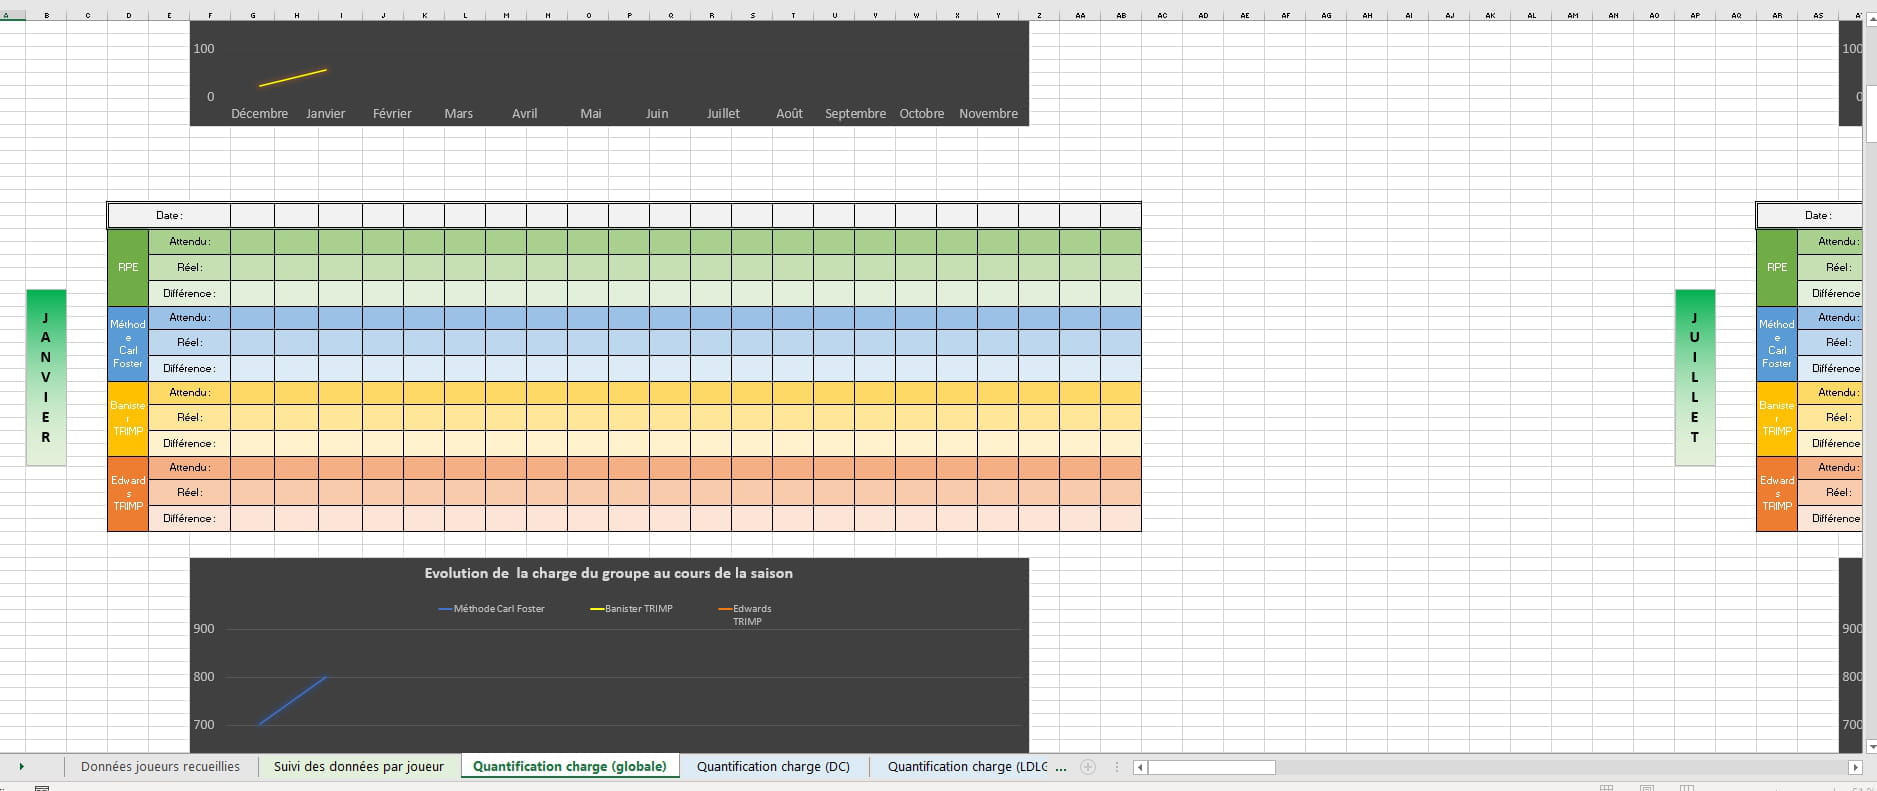Select column Z header

[x=1039, y=15]
